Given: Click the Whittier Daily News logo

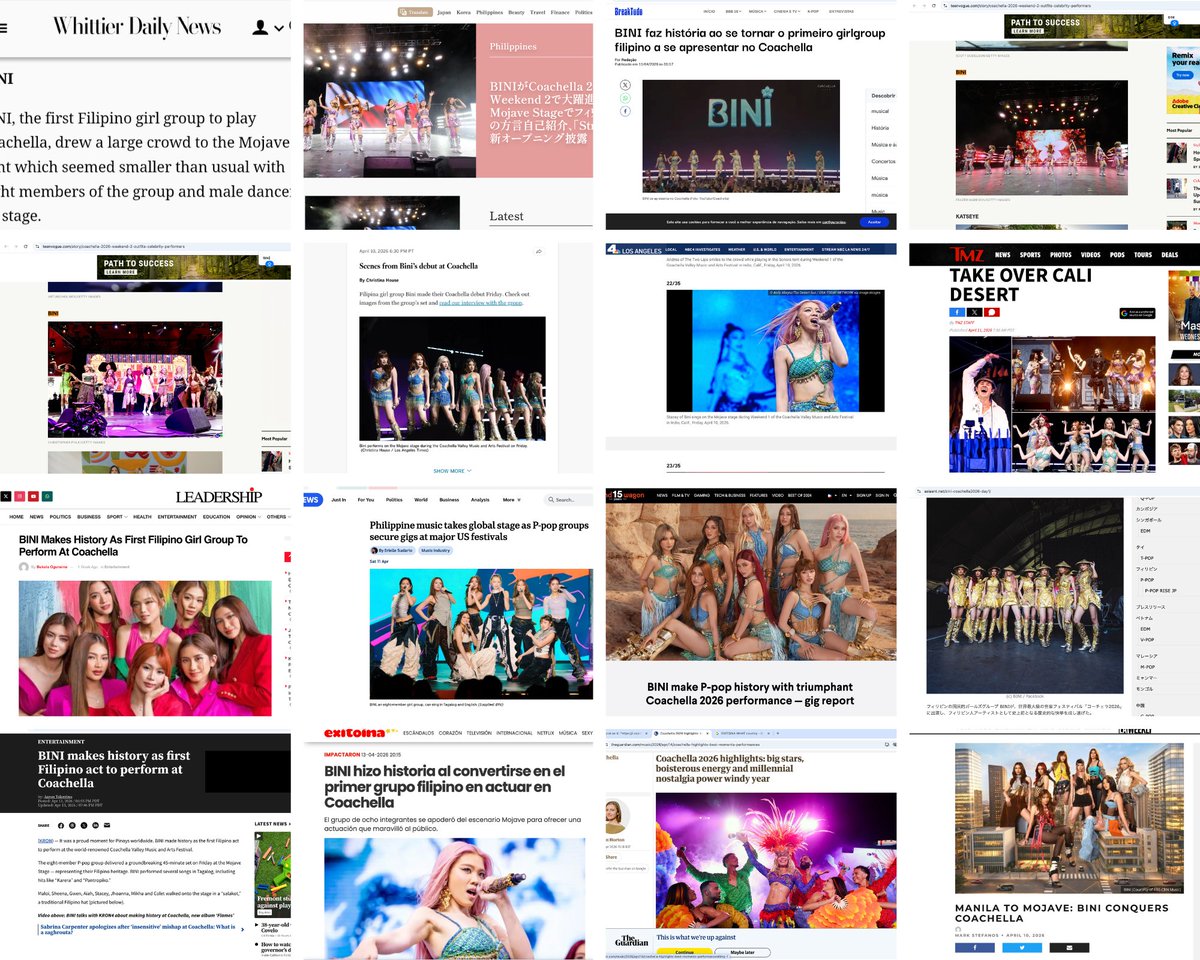Looking at the screenshot, I should [x=137, y=26].
